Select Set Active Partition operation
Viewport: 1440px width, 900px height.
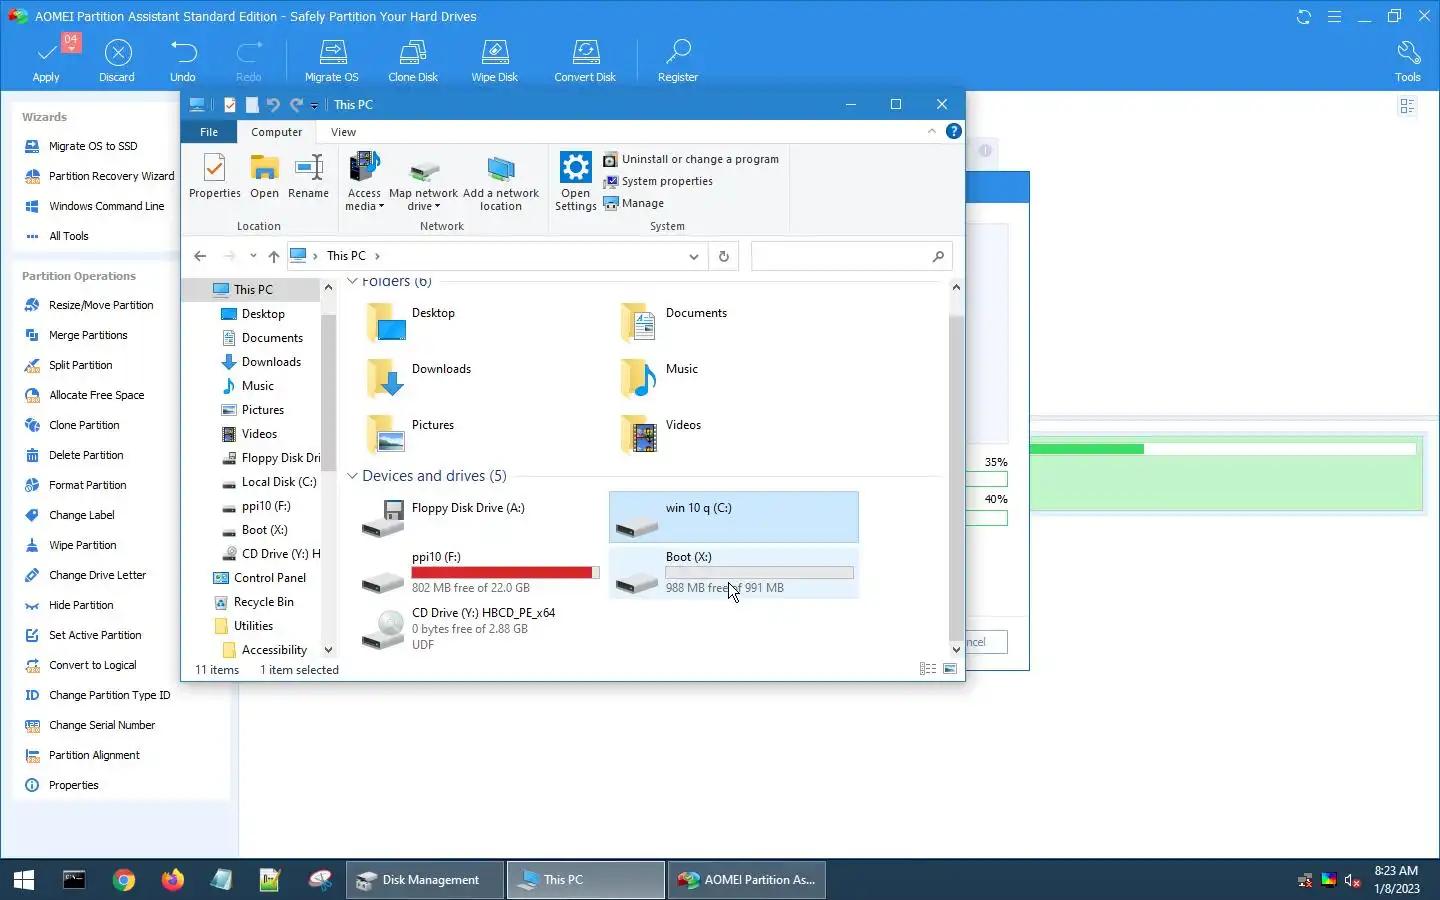(x=83, y=635)
